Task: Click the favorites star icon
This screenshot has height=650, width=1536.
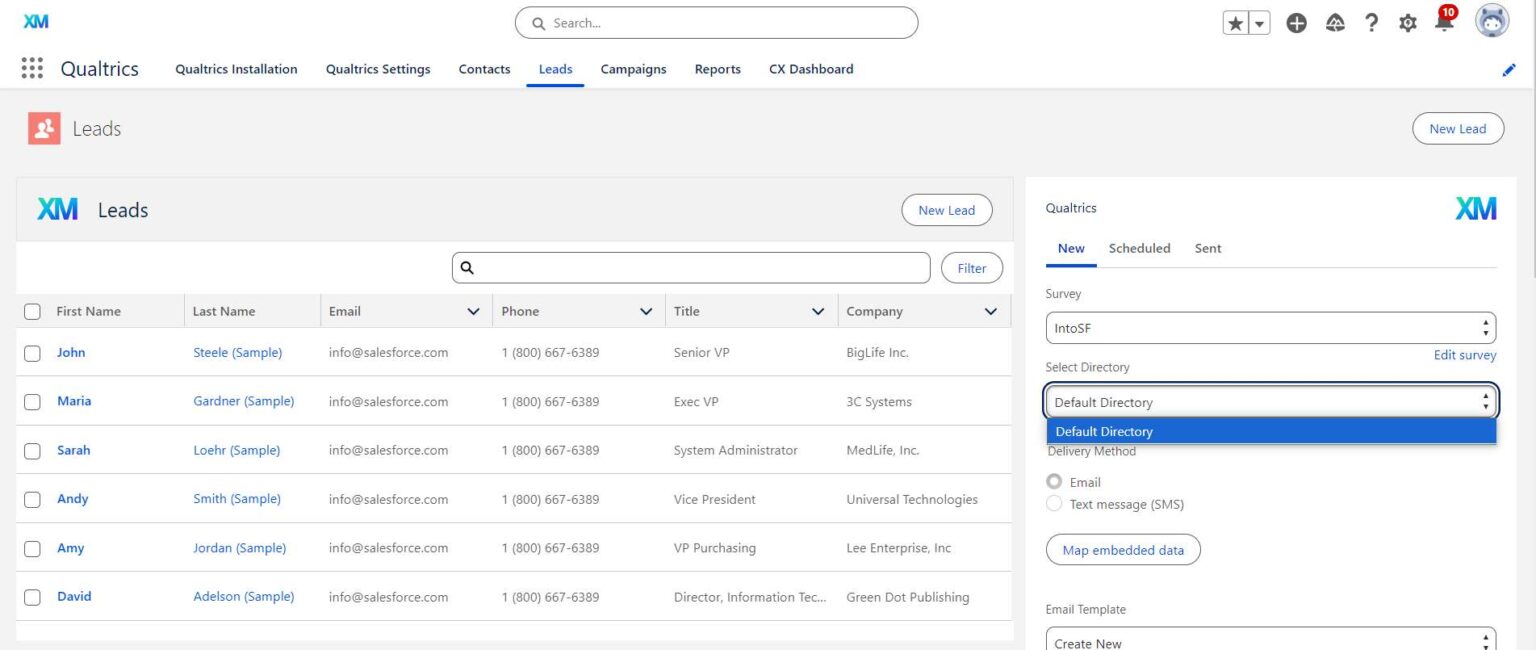Action: [1235, 21]
